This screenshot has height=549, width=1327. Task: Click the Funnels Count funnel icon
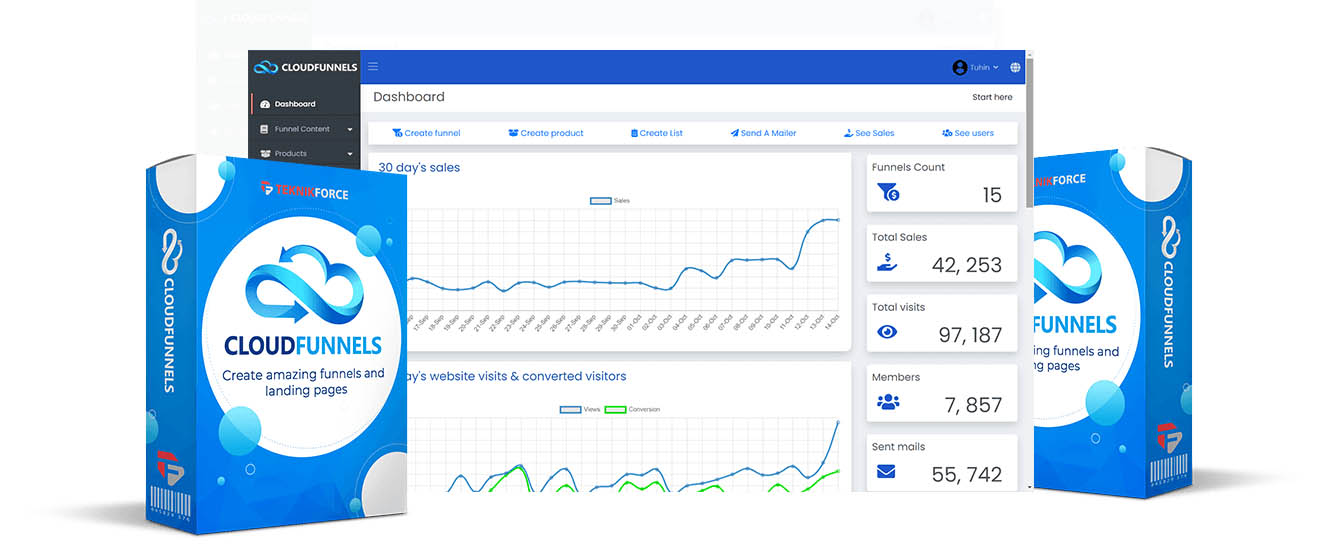tap(887, 192)
